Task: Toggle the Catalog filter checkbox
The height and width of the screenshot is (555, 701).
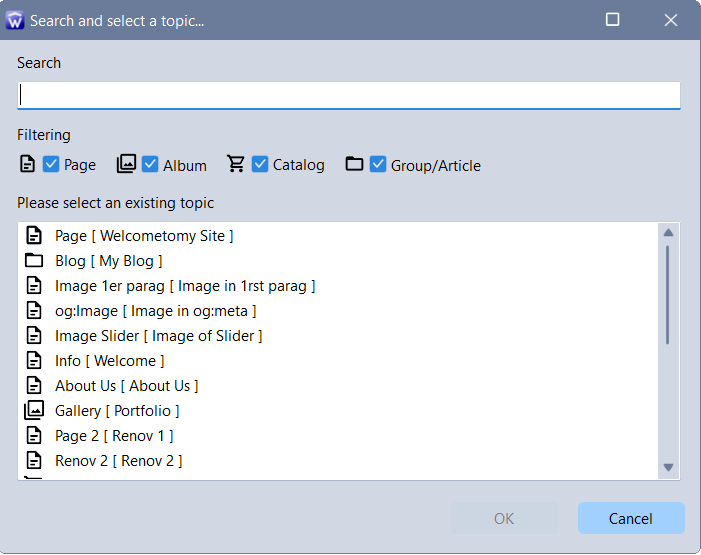Action: click(260, 164)
